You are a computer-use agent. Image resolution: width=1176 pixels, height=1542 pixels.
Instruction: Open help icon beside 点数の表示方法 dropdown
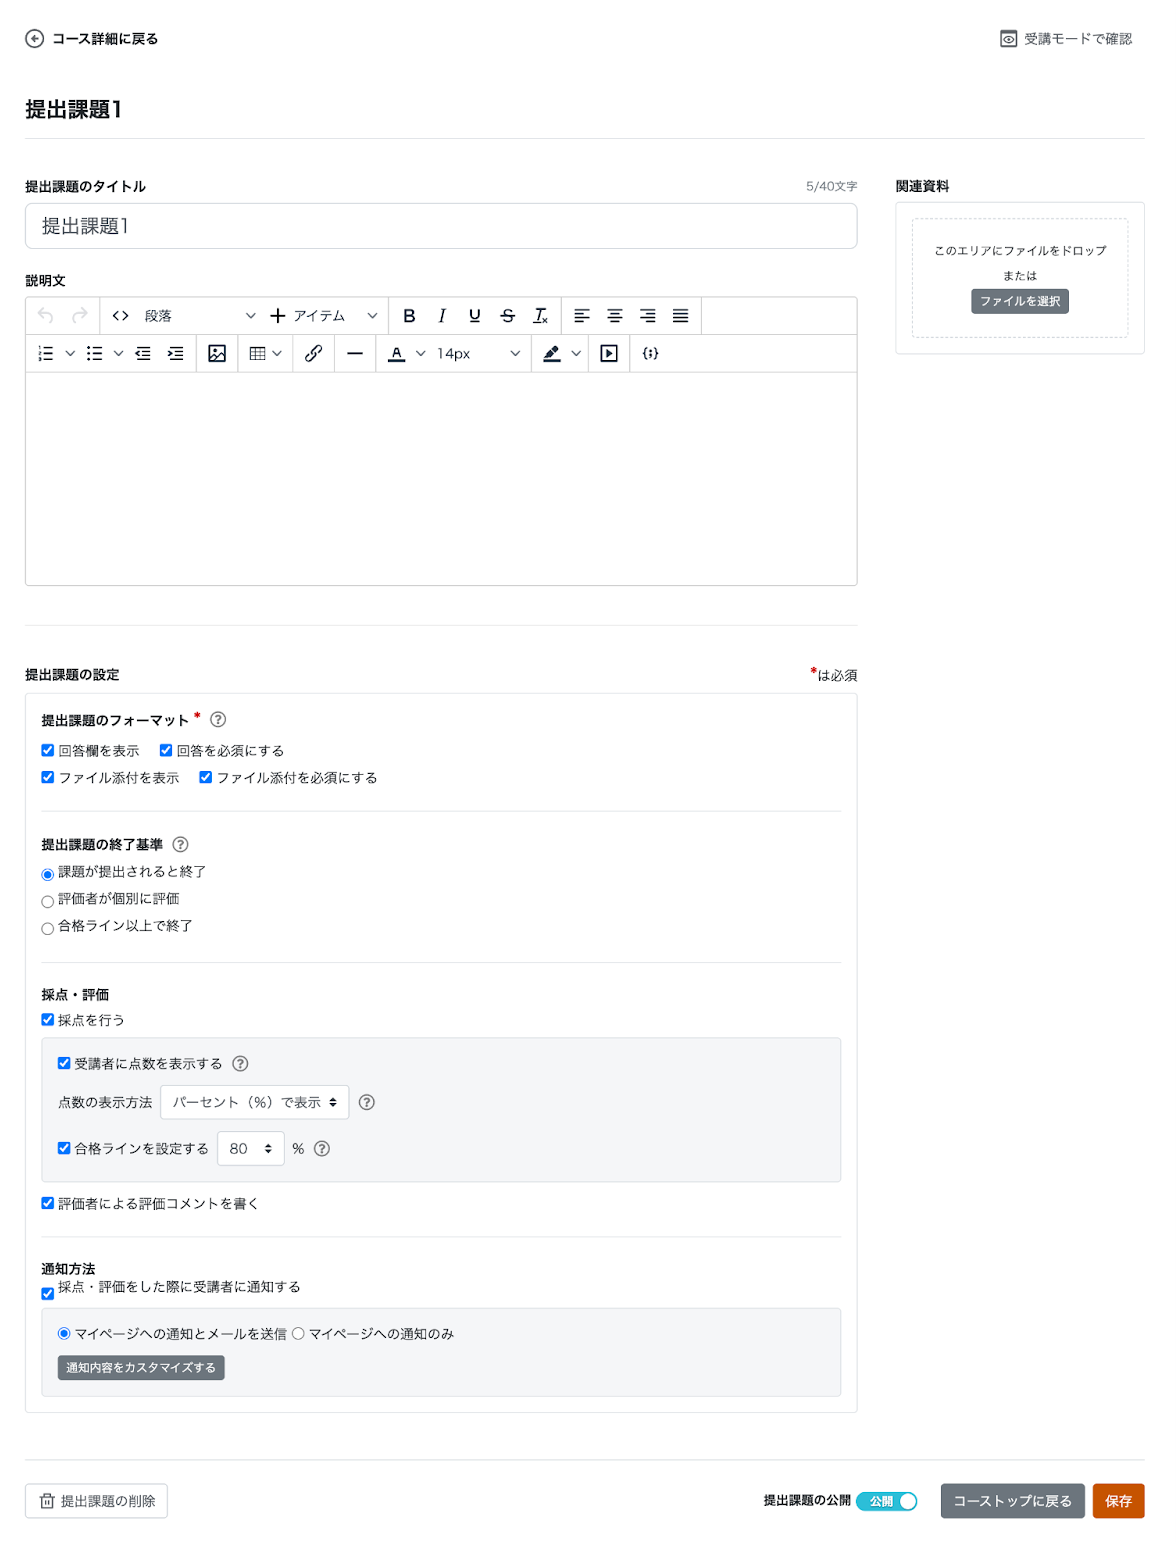pyautogui.click(x=367, y=1103)
